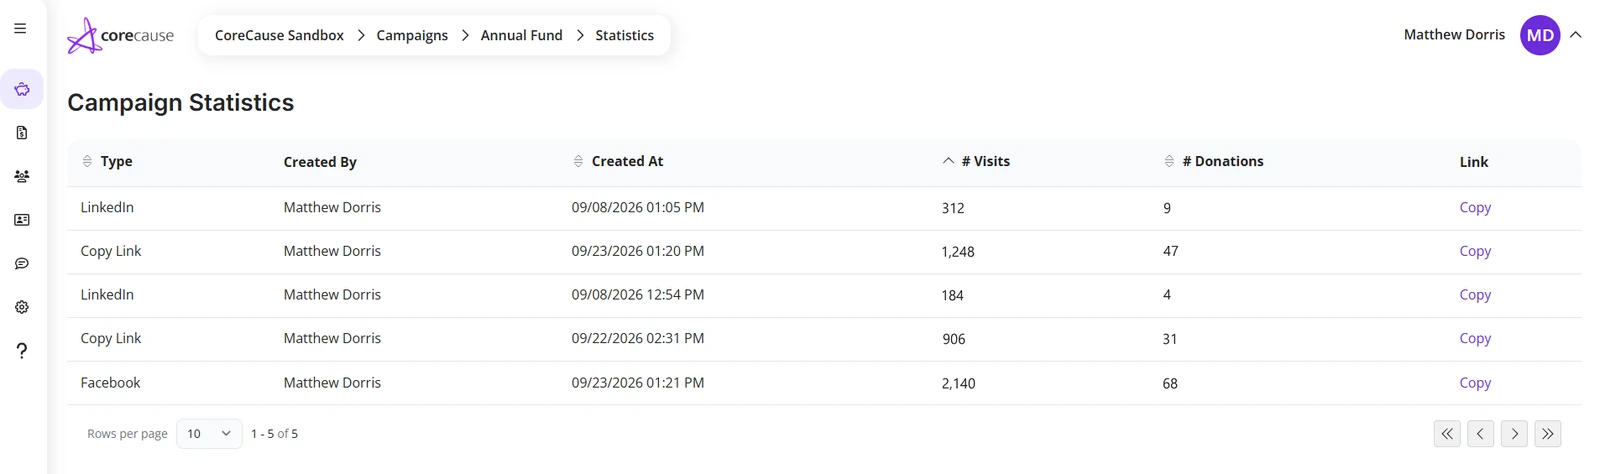
Task: Go to first page of results
Action: click(1447, 433)
